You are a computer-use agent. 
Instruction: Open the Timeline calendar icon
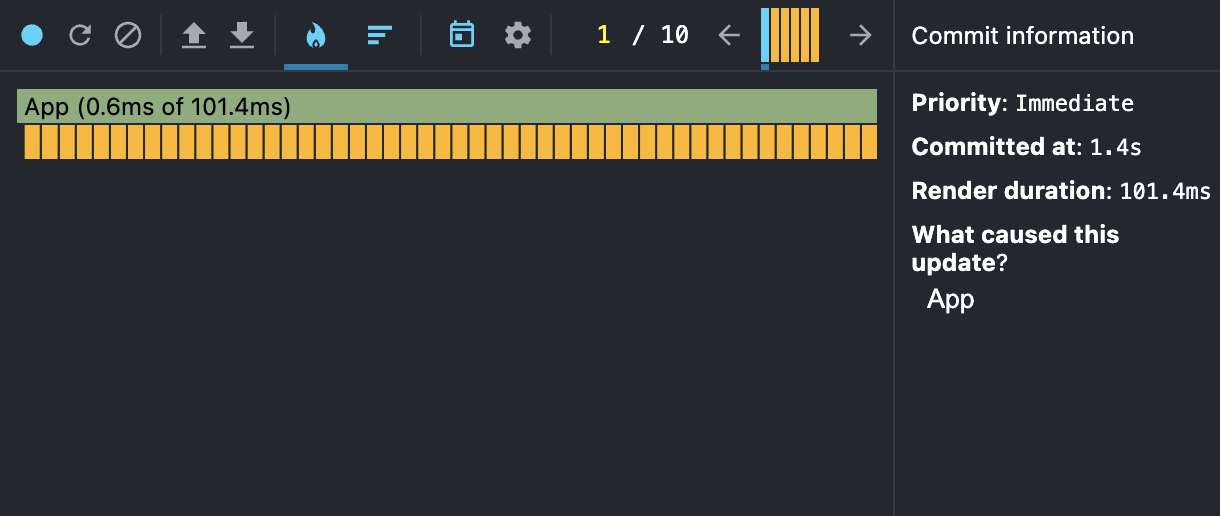[462, 36]
